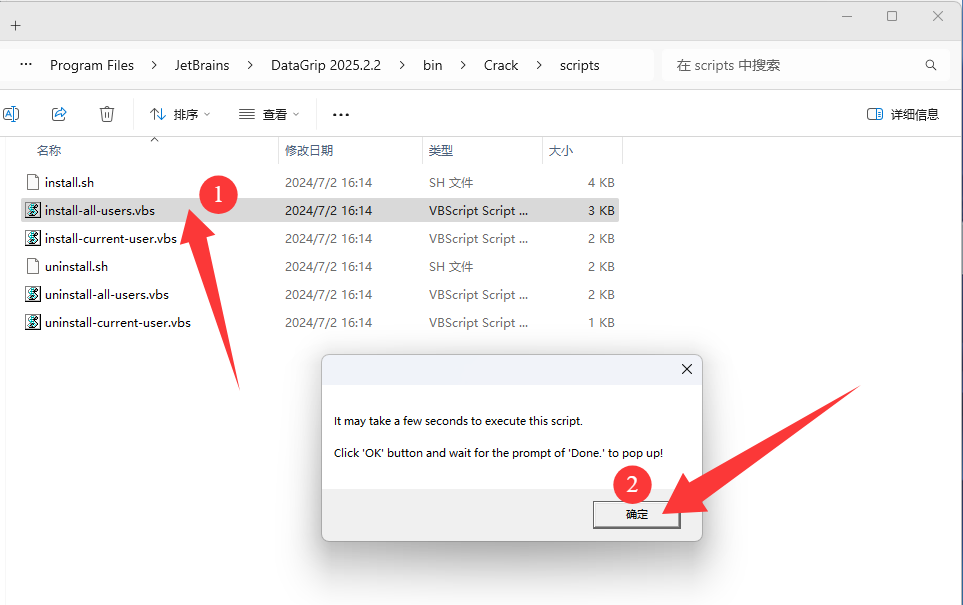Click the date cell of install-current-user.vbs
Screen dimensions: 963x605
(329, 238)
